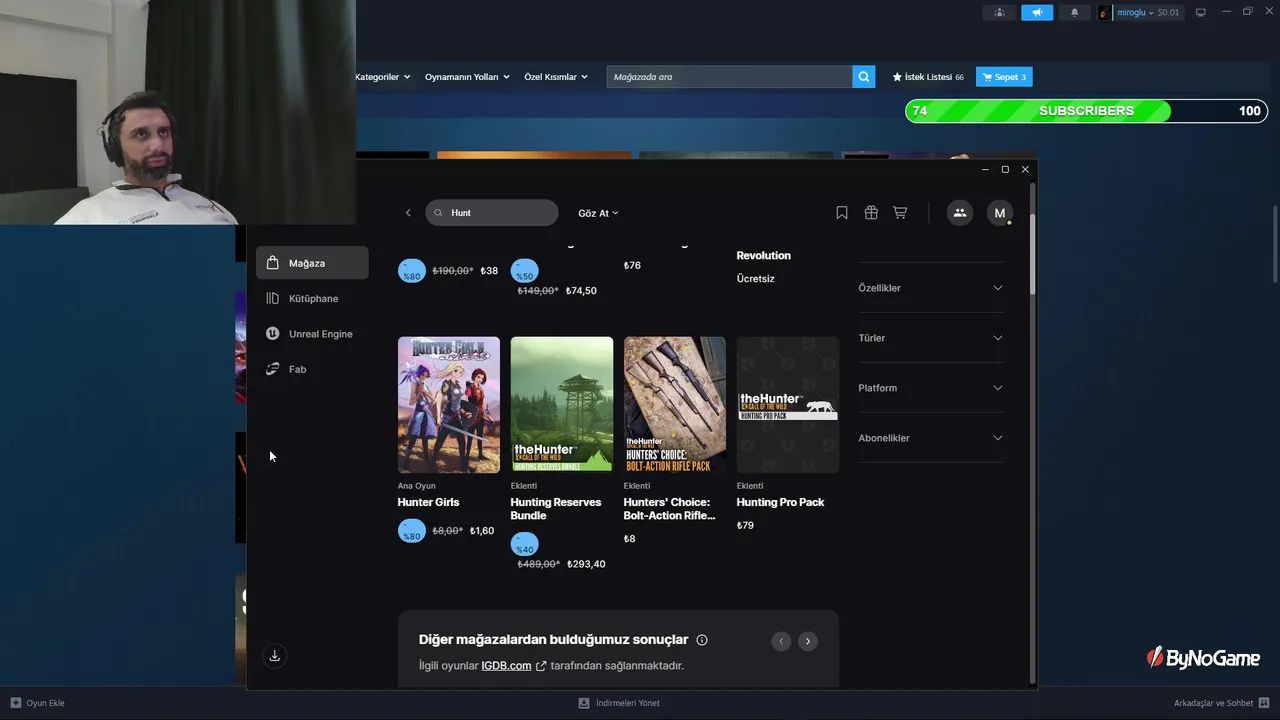Viewport: 1280px width, 720px height.
Task: Open Kategoriler menu in Steam store
Action: point(383,77)
